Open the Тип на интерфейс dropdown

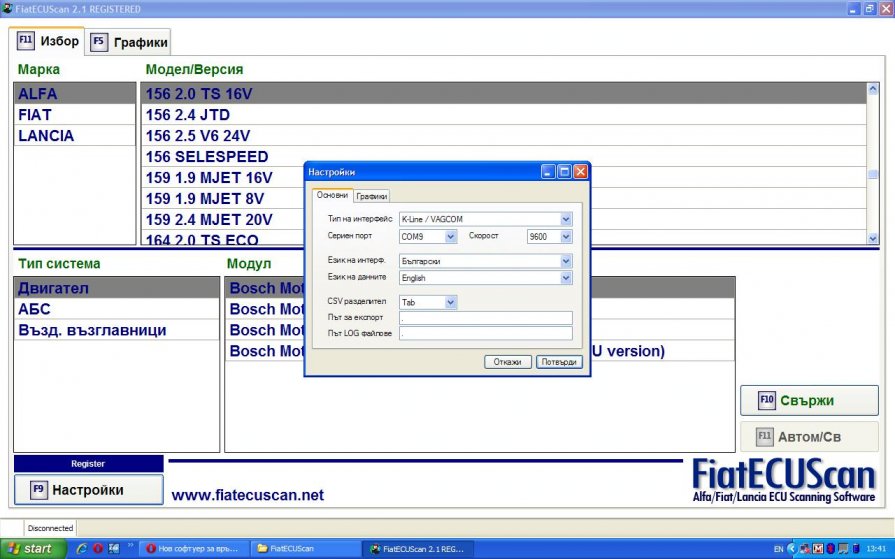coord(566,219)
